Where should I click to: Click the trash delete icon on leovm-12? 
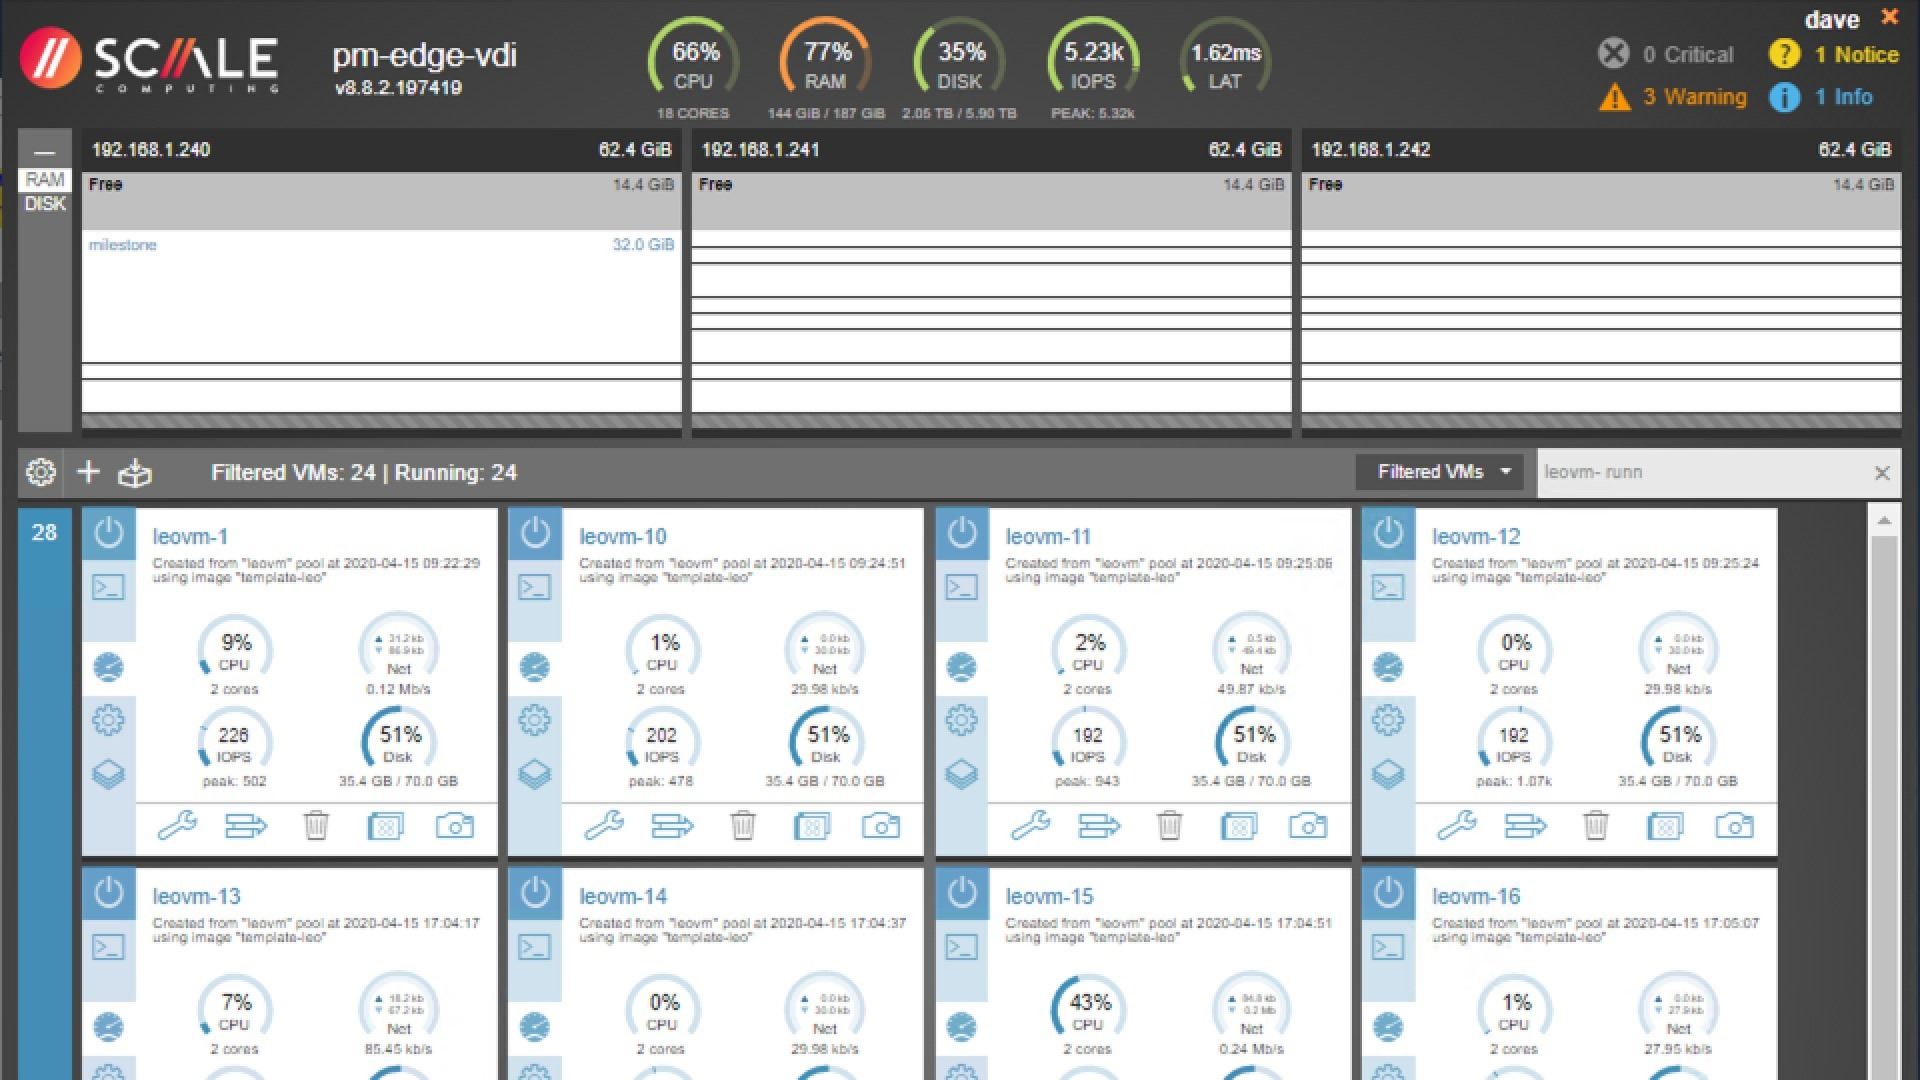point(1595,826)
